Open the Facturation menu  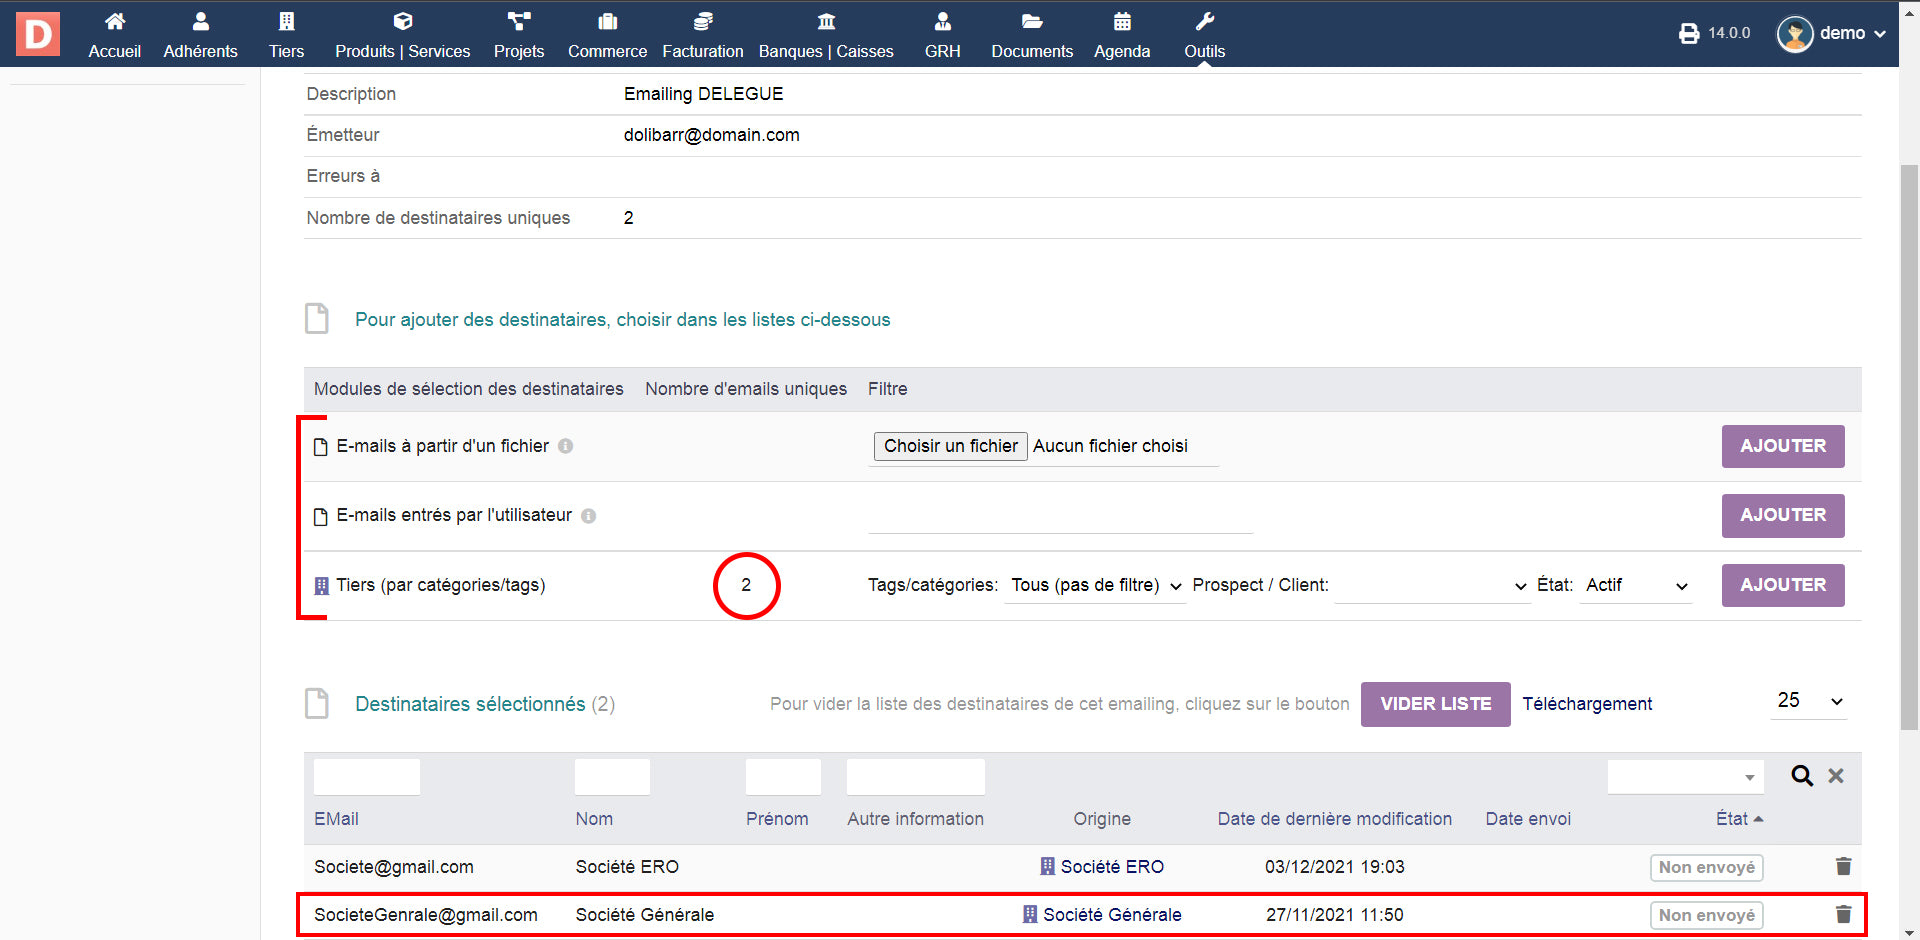(702, 35)
